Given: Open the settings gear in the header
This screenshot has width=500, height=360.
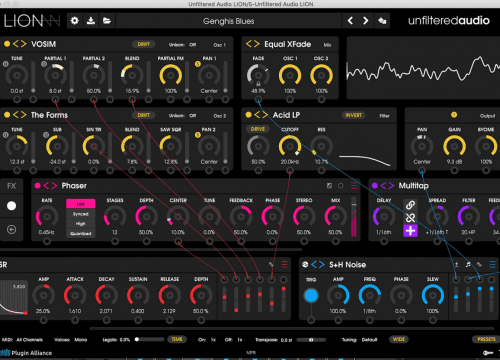Looking at the screenshot, I should coord(75,21).
